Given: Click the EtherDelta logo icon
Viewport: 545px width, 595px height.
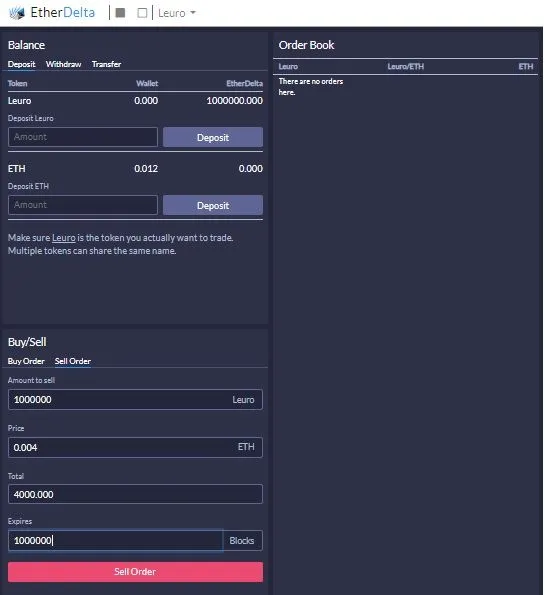Looking at the screenshot, I should 17,13.
